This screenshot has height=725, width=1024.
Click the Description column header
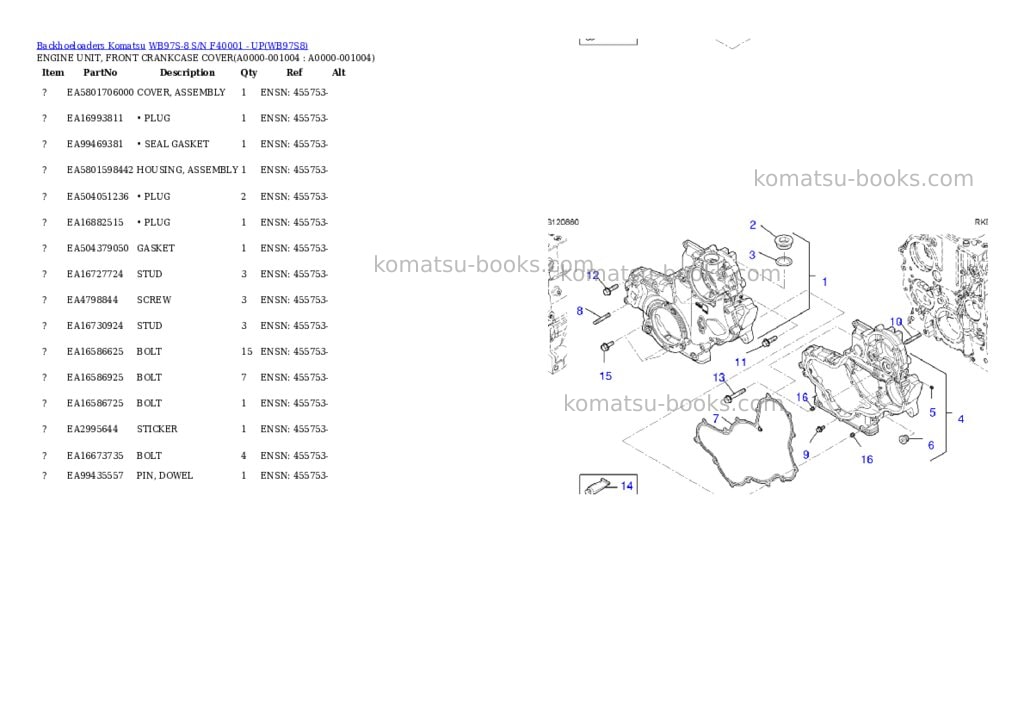click(187, 72)
